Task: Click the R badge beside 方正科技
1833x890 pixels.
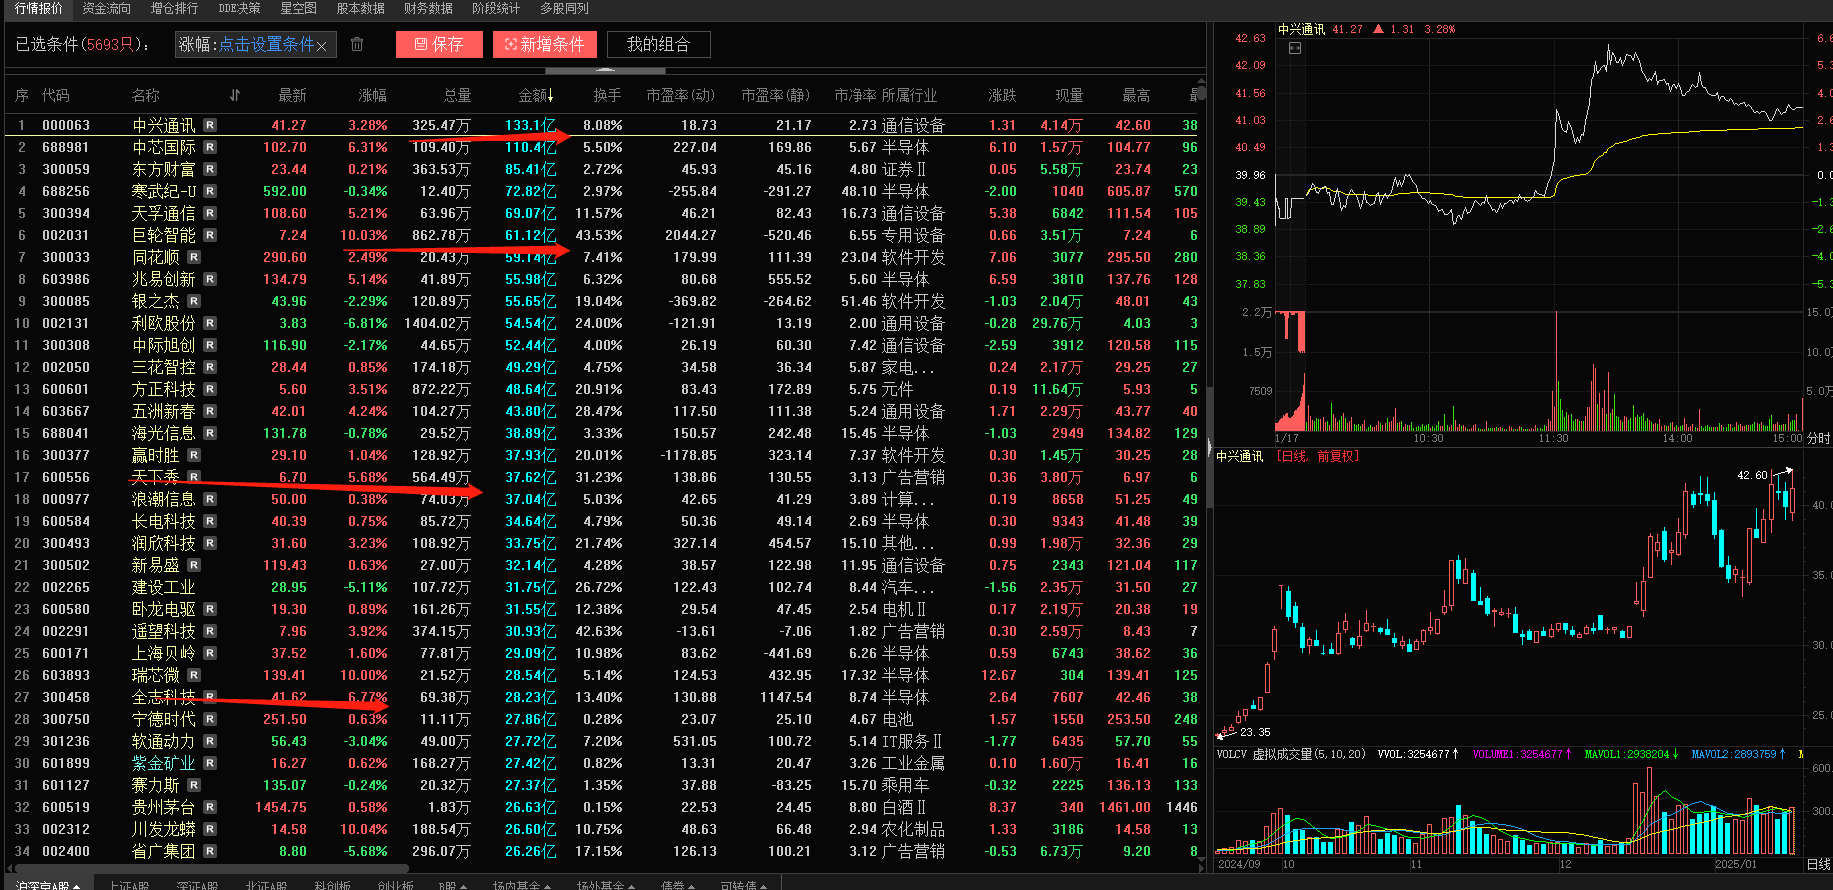Action: click(210, 389)
